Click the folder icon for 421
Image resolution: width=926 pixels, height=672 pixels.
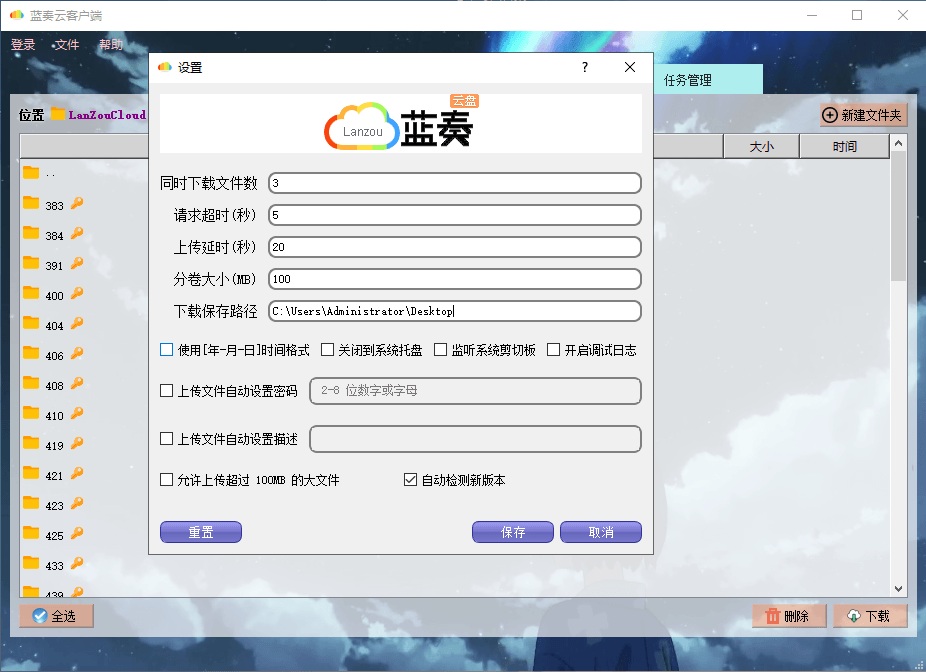click(31, 473)
